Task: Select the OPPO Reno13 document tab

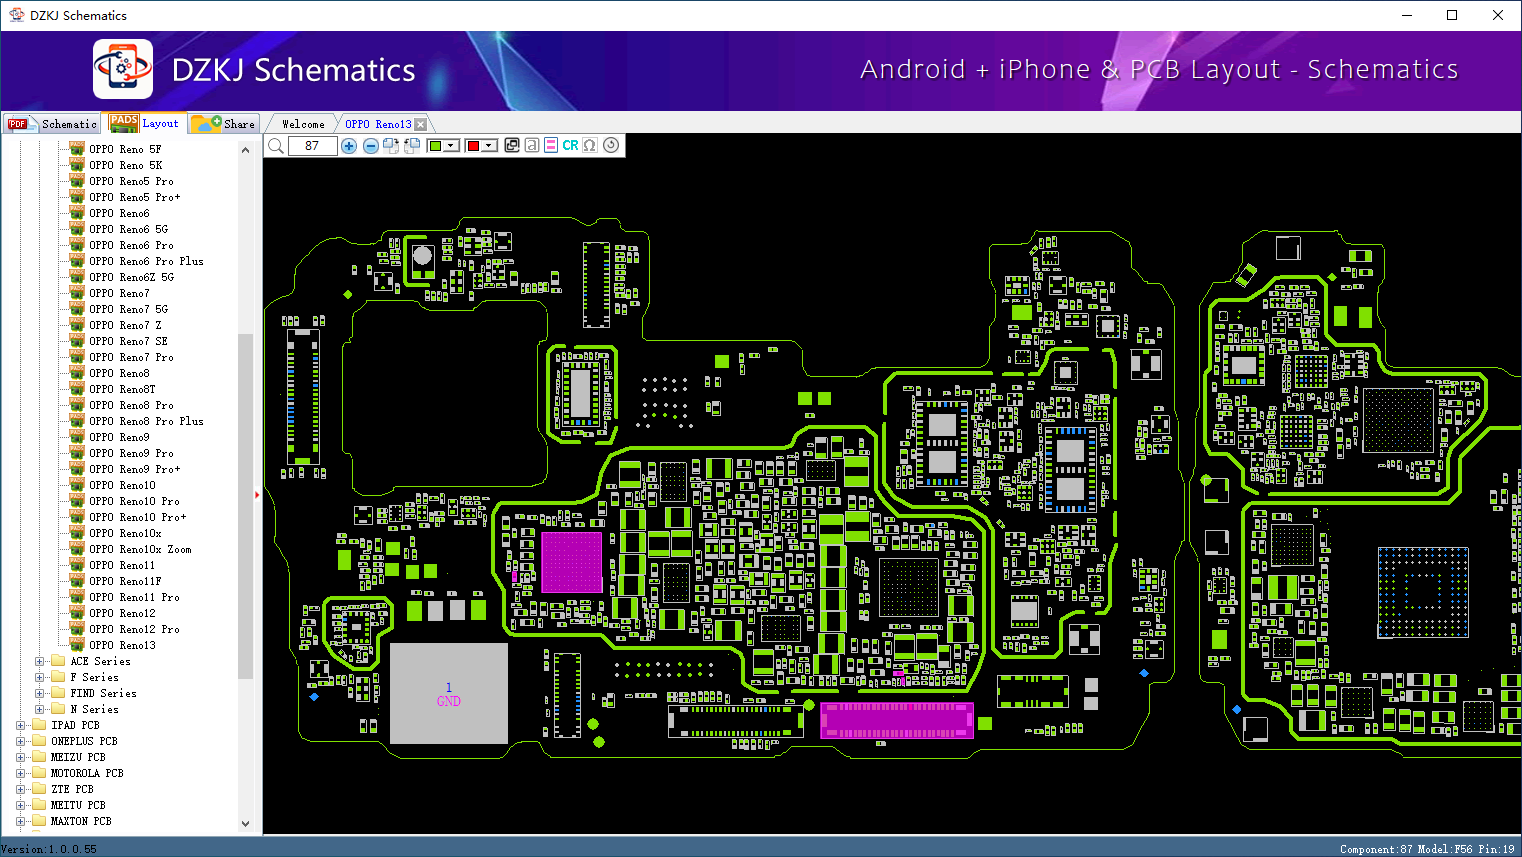Action: point(378,124)
